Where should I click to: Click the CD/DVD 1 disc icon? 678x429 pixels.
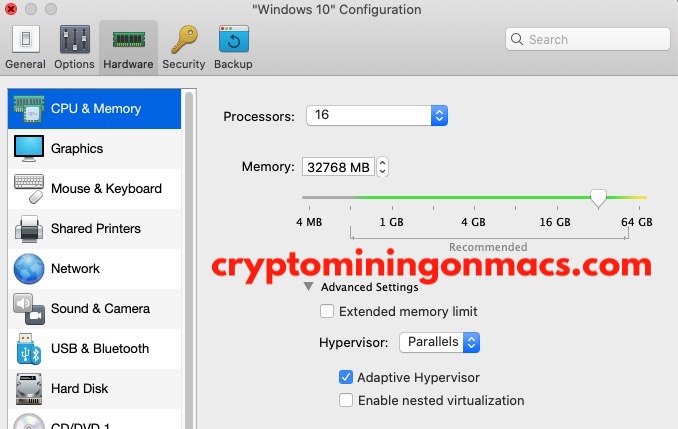(29, 422)
